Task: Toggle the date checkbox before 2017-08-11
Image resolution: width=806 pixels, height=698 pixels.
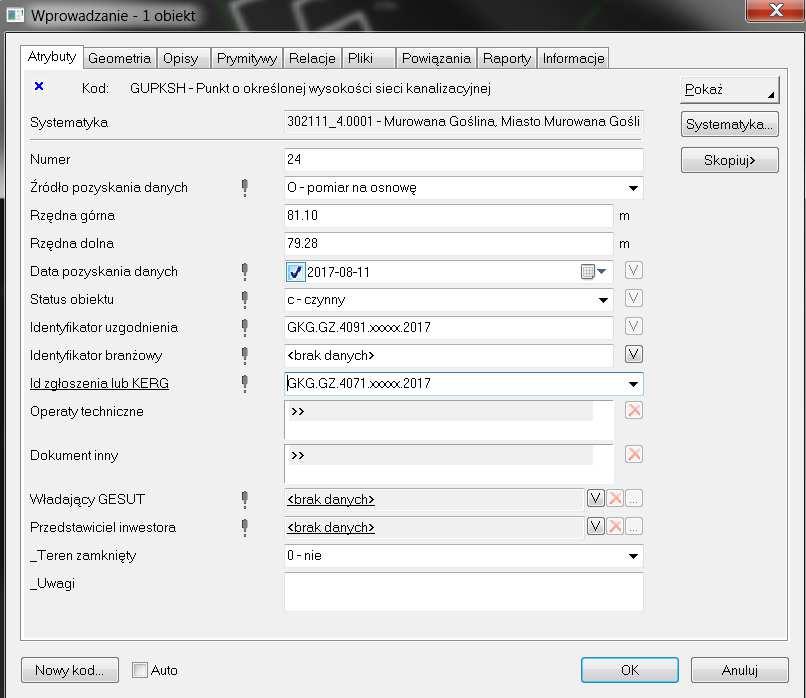Action: tap(295, 272)
